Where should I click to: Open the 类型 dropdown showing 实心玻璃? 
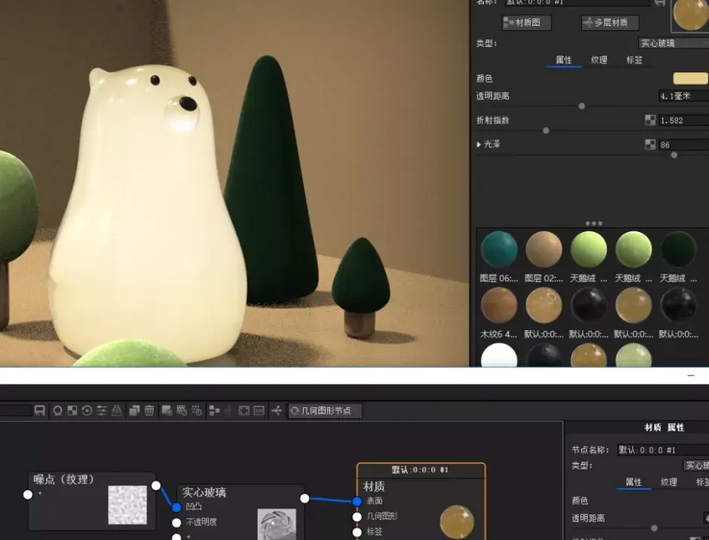672,43
